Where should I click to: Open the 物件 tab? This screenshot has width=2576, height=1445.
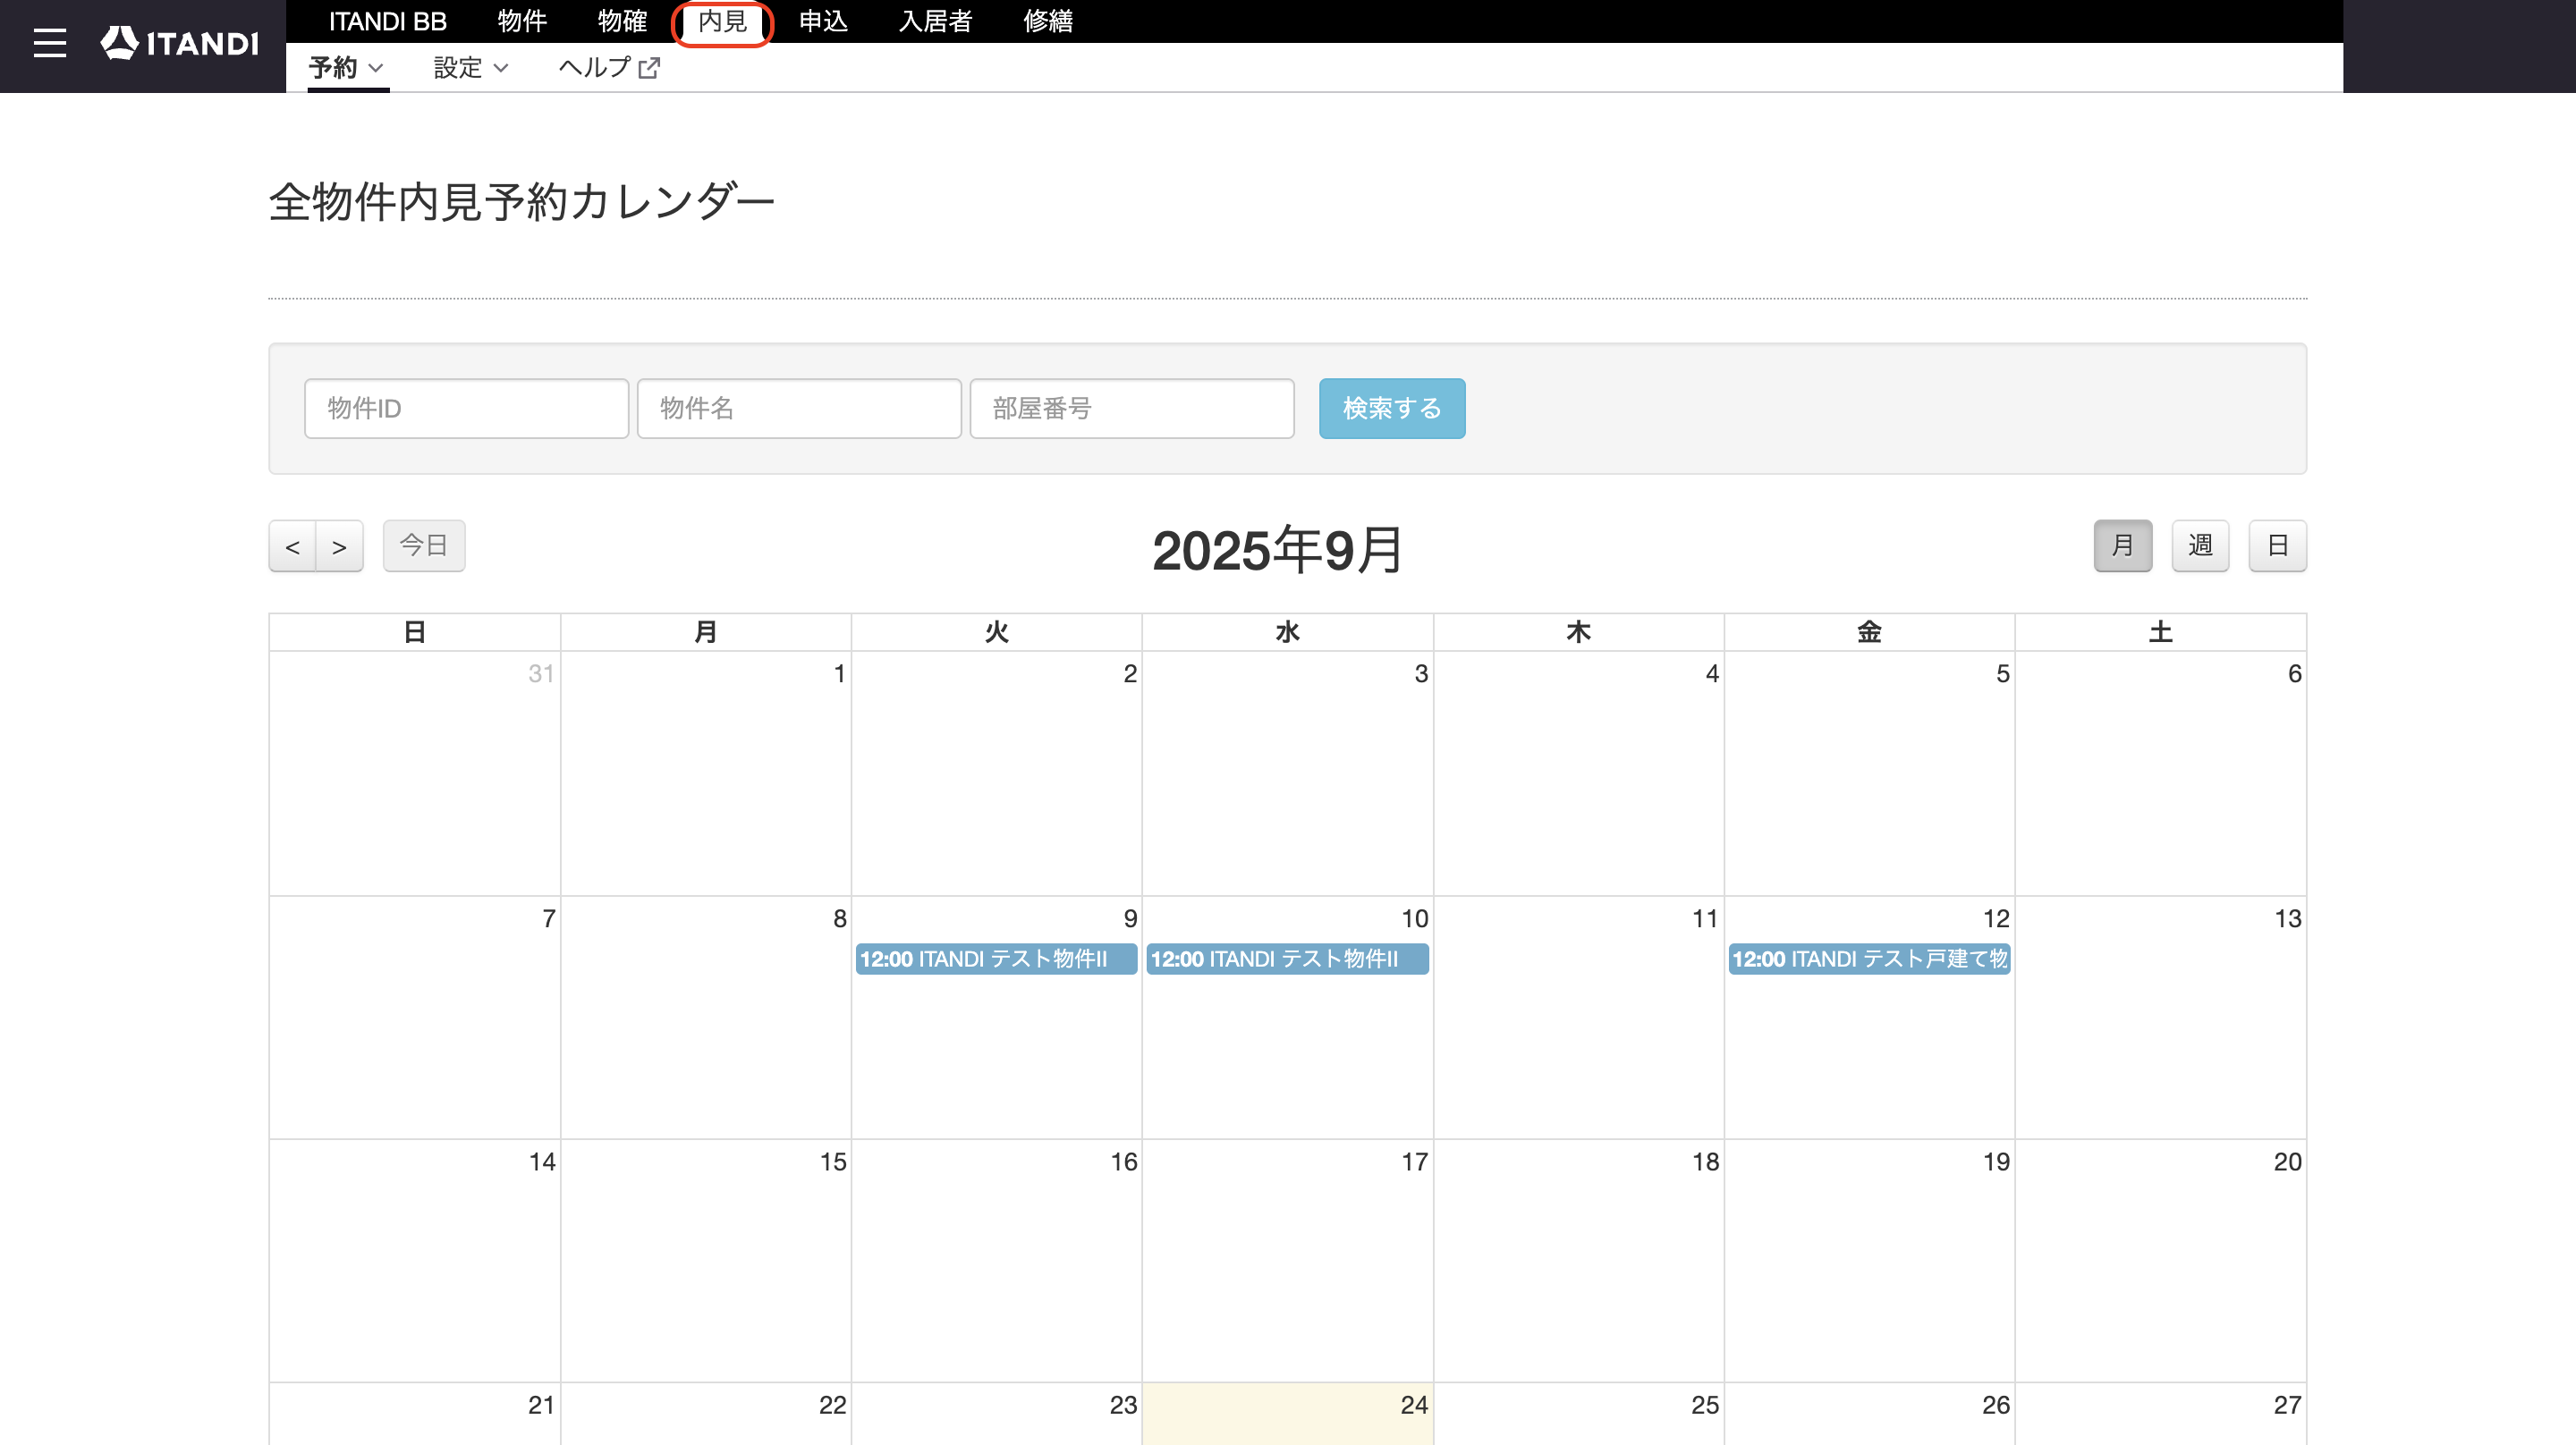point(522,21)
